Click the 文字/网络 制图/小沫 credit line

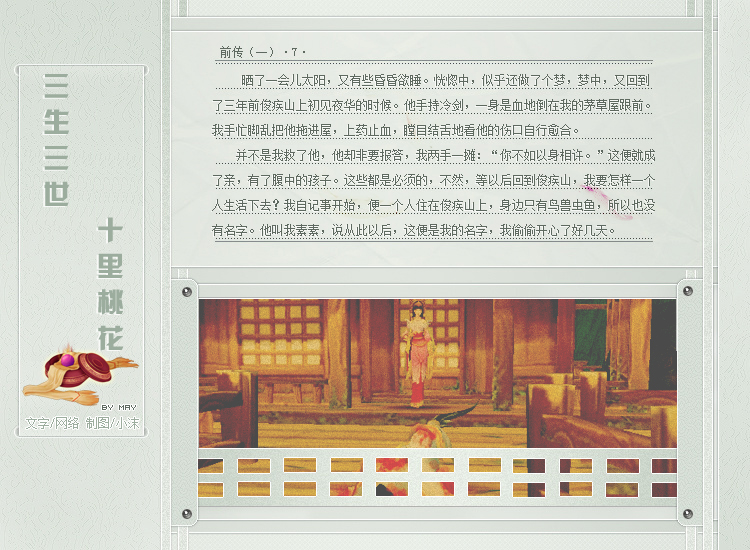point(83,423)
